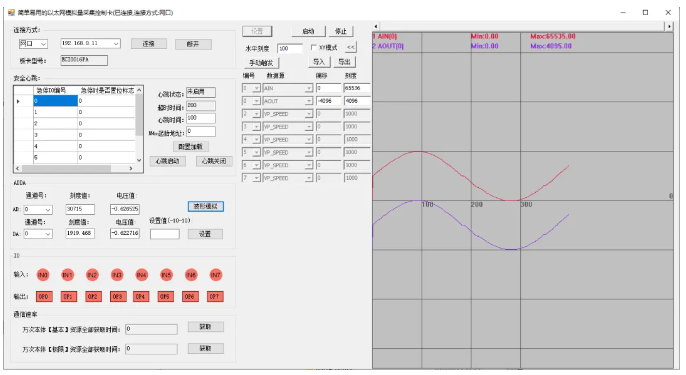Click the 水平刻度 horizontal scale input field

pos(290,48)
